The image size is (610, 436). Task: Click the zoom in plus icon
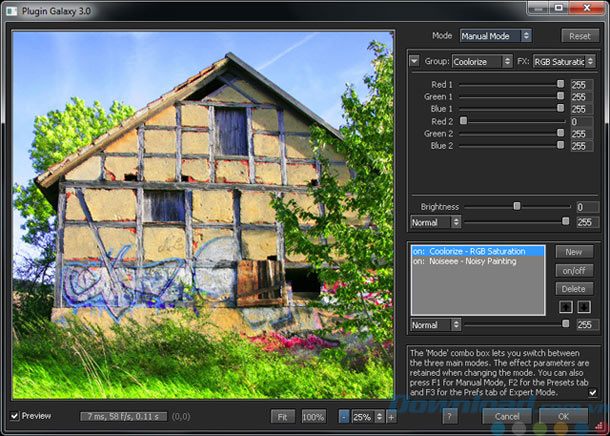390,416
